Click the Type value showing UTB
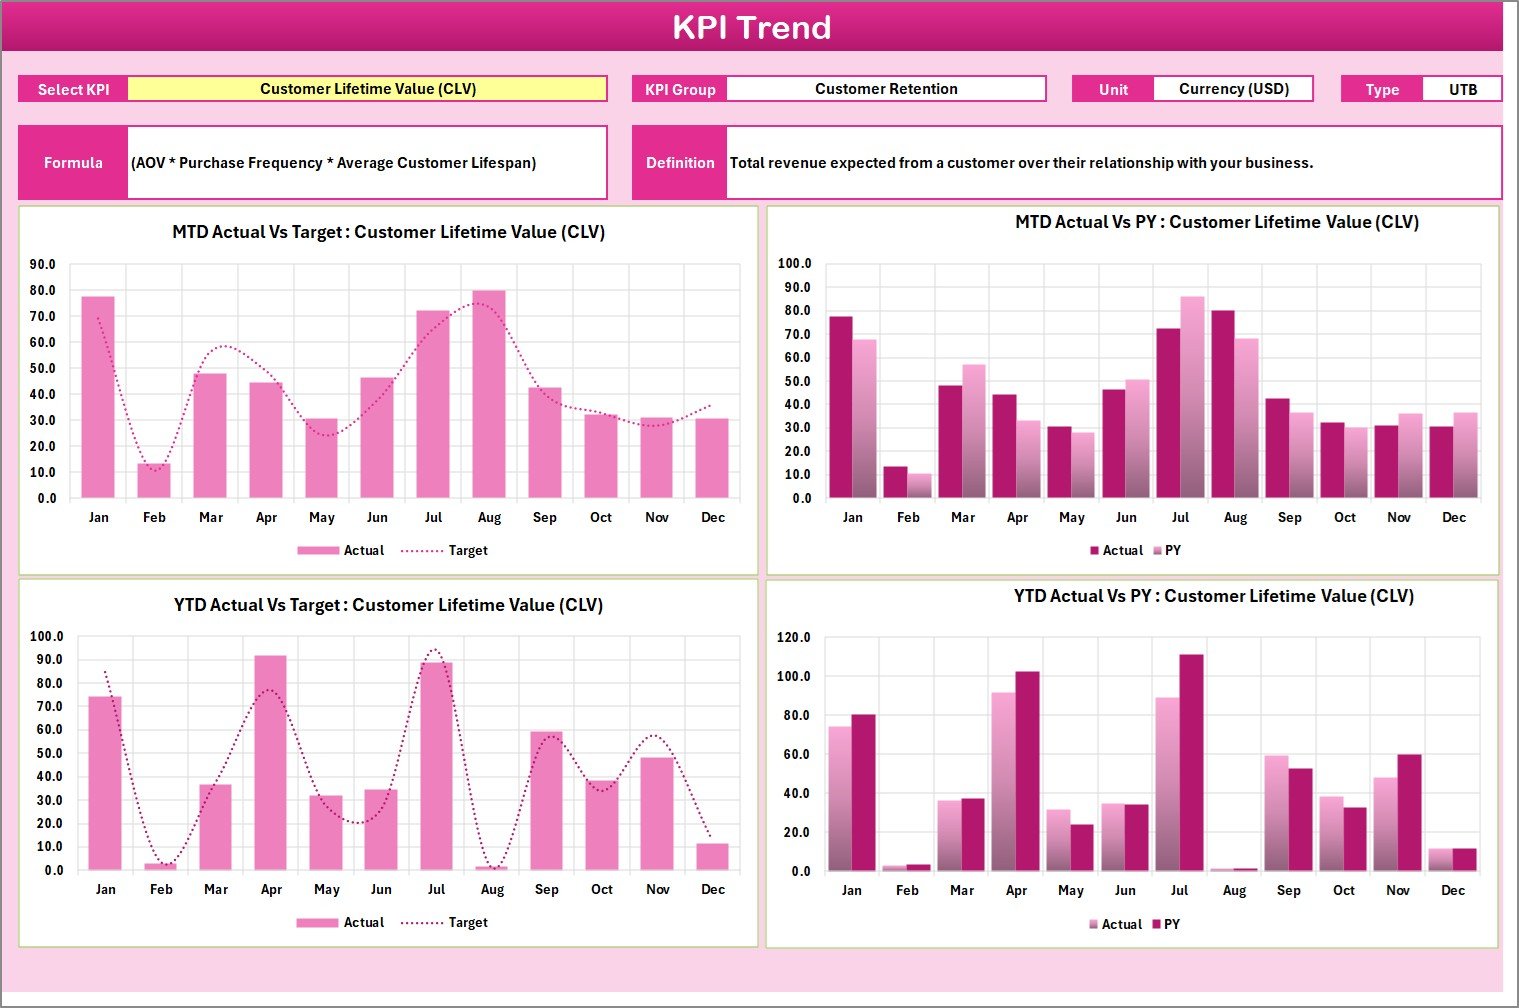This screenshot has width=1519, height=1008. pos(1464,88)
